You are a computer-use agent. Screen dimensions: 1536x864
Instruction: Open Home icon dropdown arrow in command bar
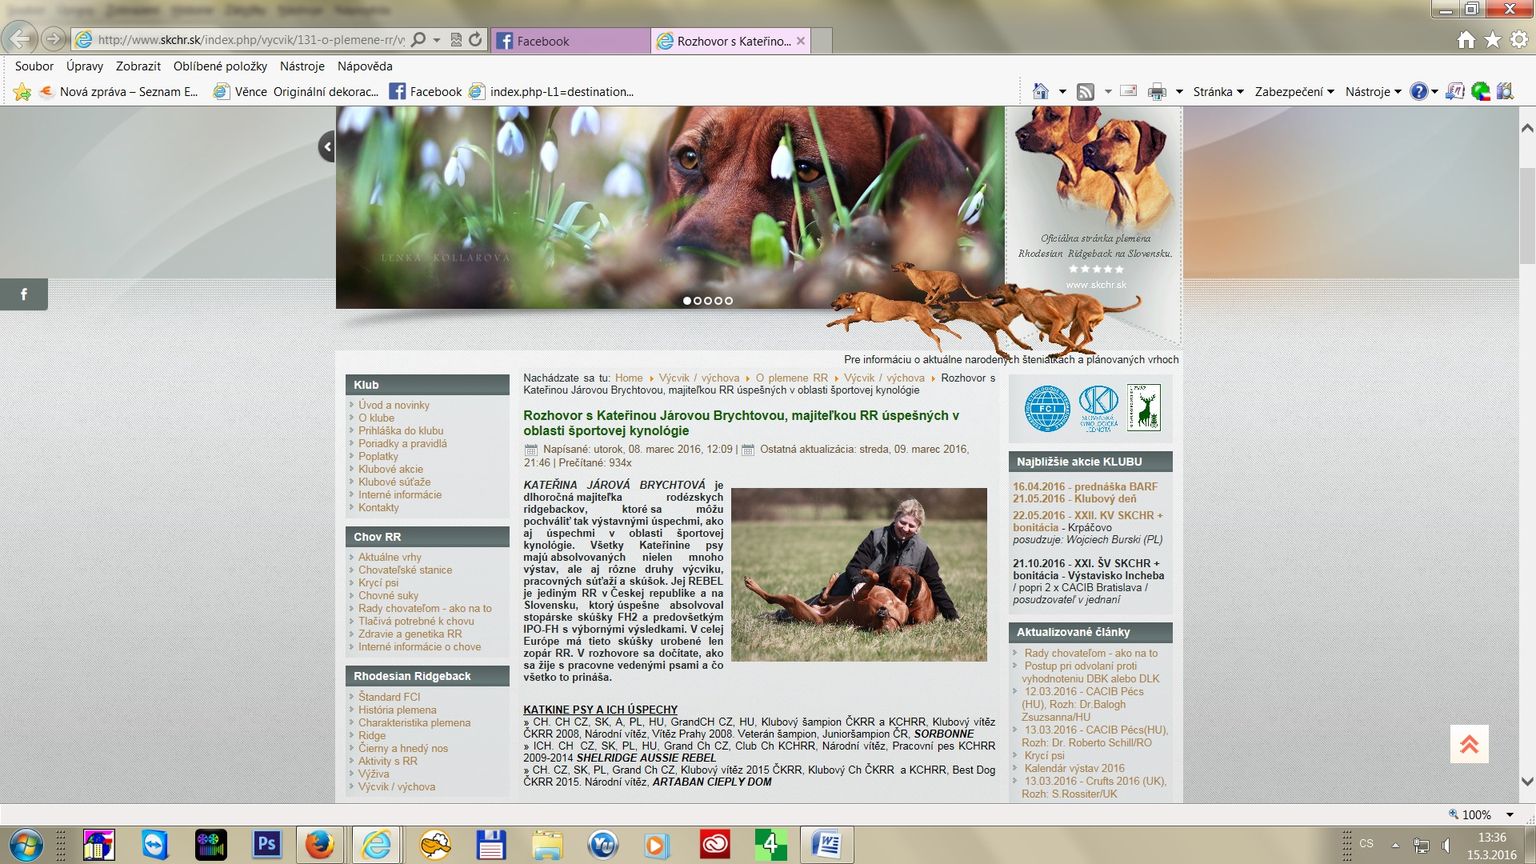[1062, 91]
